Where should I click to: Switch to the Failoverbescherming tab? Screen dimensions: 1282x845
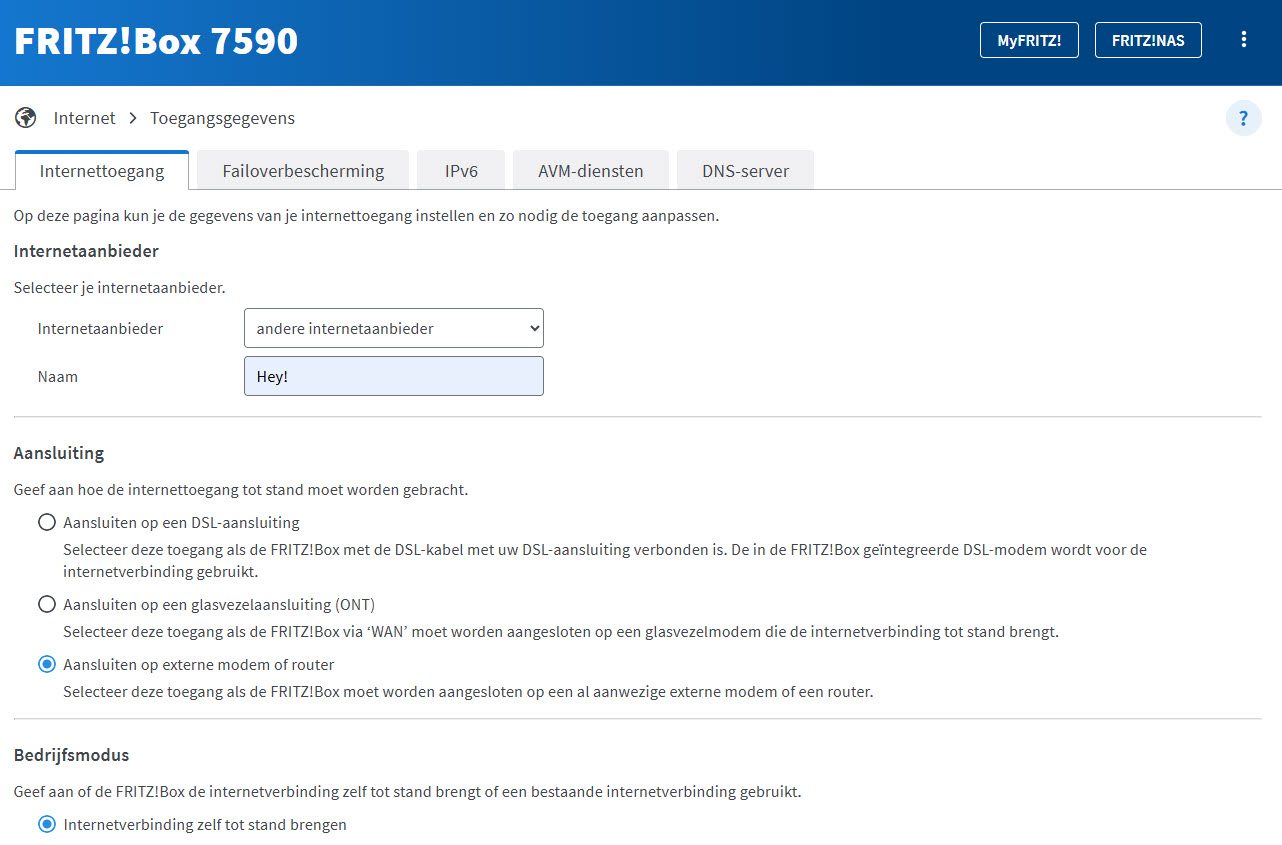(302, 171)
